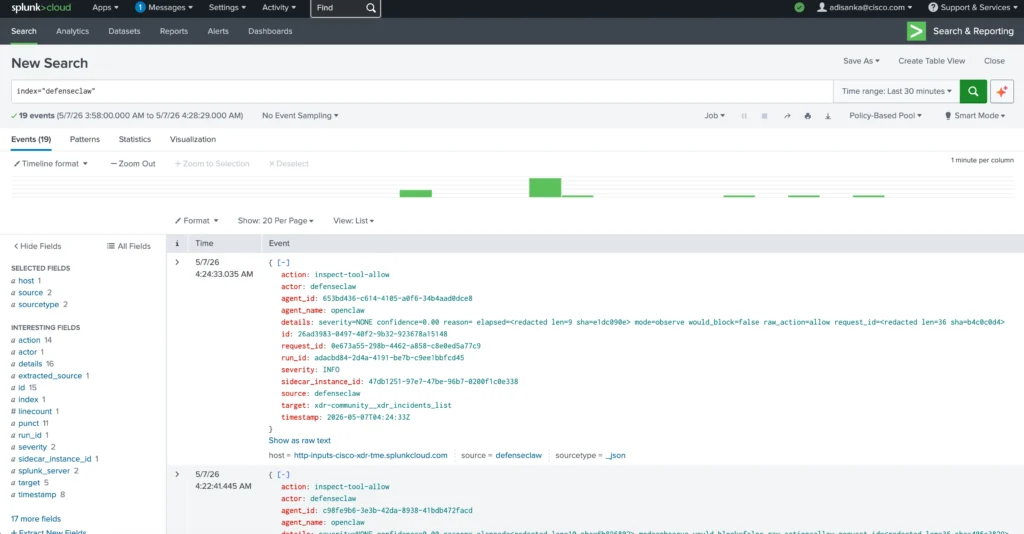1024x534 pixels.
Task: Click the Search & Reporting app icon
Action: tap(916, 31)
